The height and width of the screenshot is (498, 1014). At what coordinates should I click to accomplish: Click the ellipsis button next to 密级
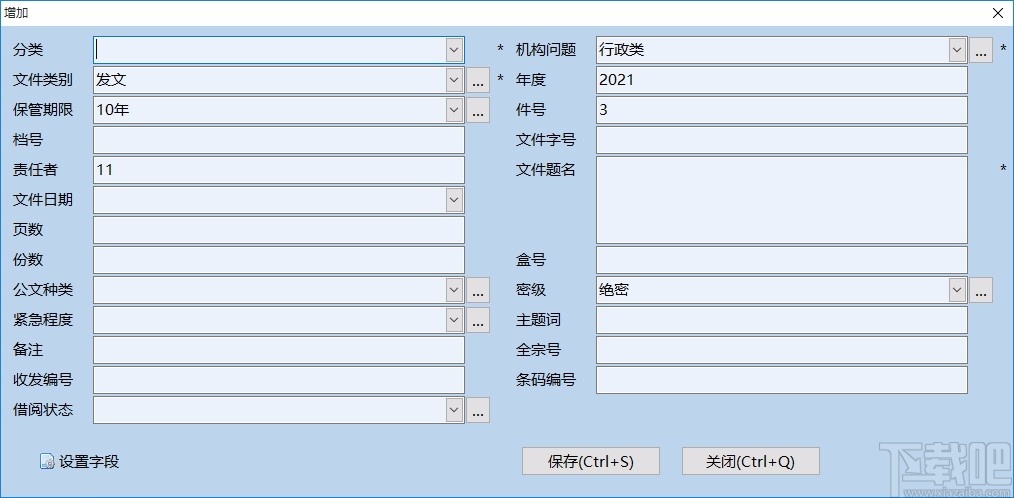tap(981, 290)
